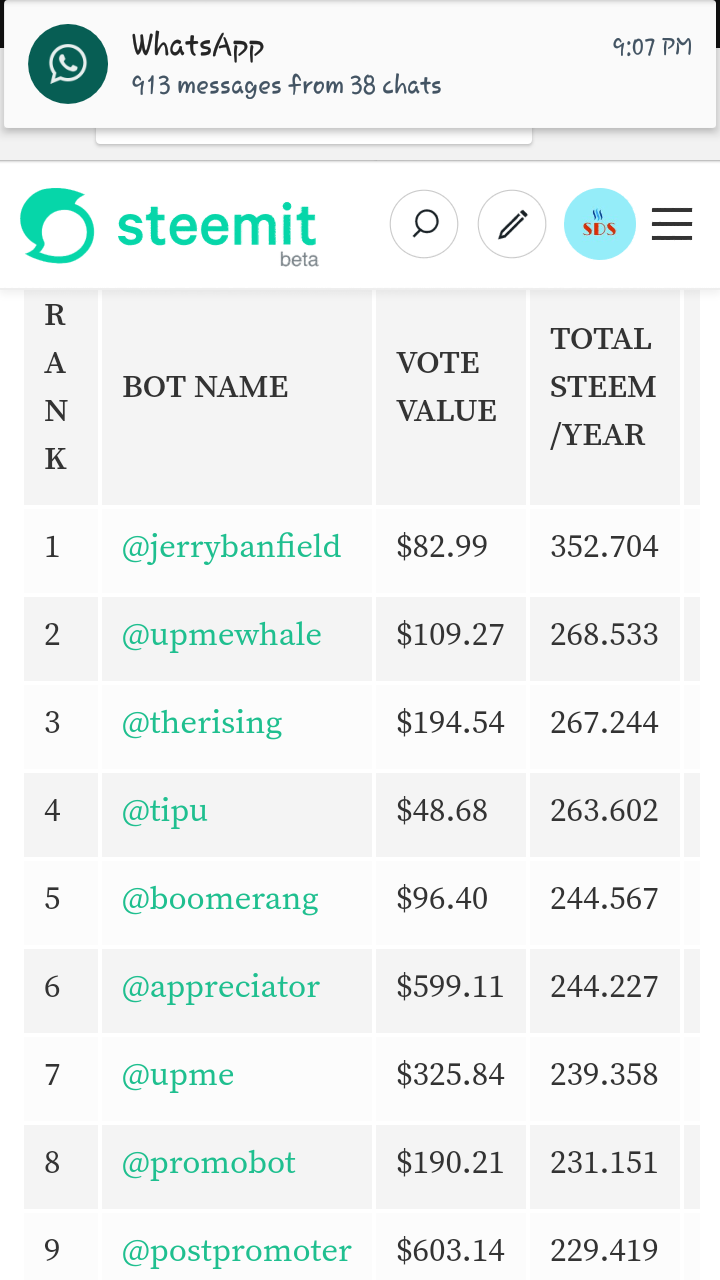Screen dimensions: 720x1280
Task: Open the @therising bot link
Action: point(202,723)
